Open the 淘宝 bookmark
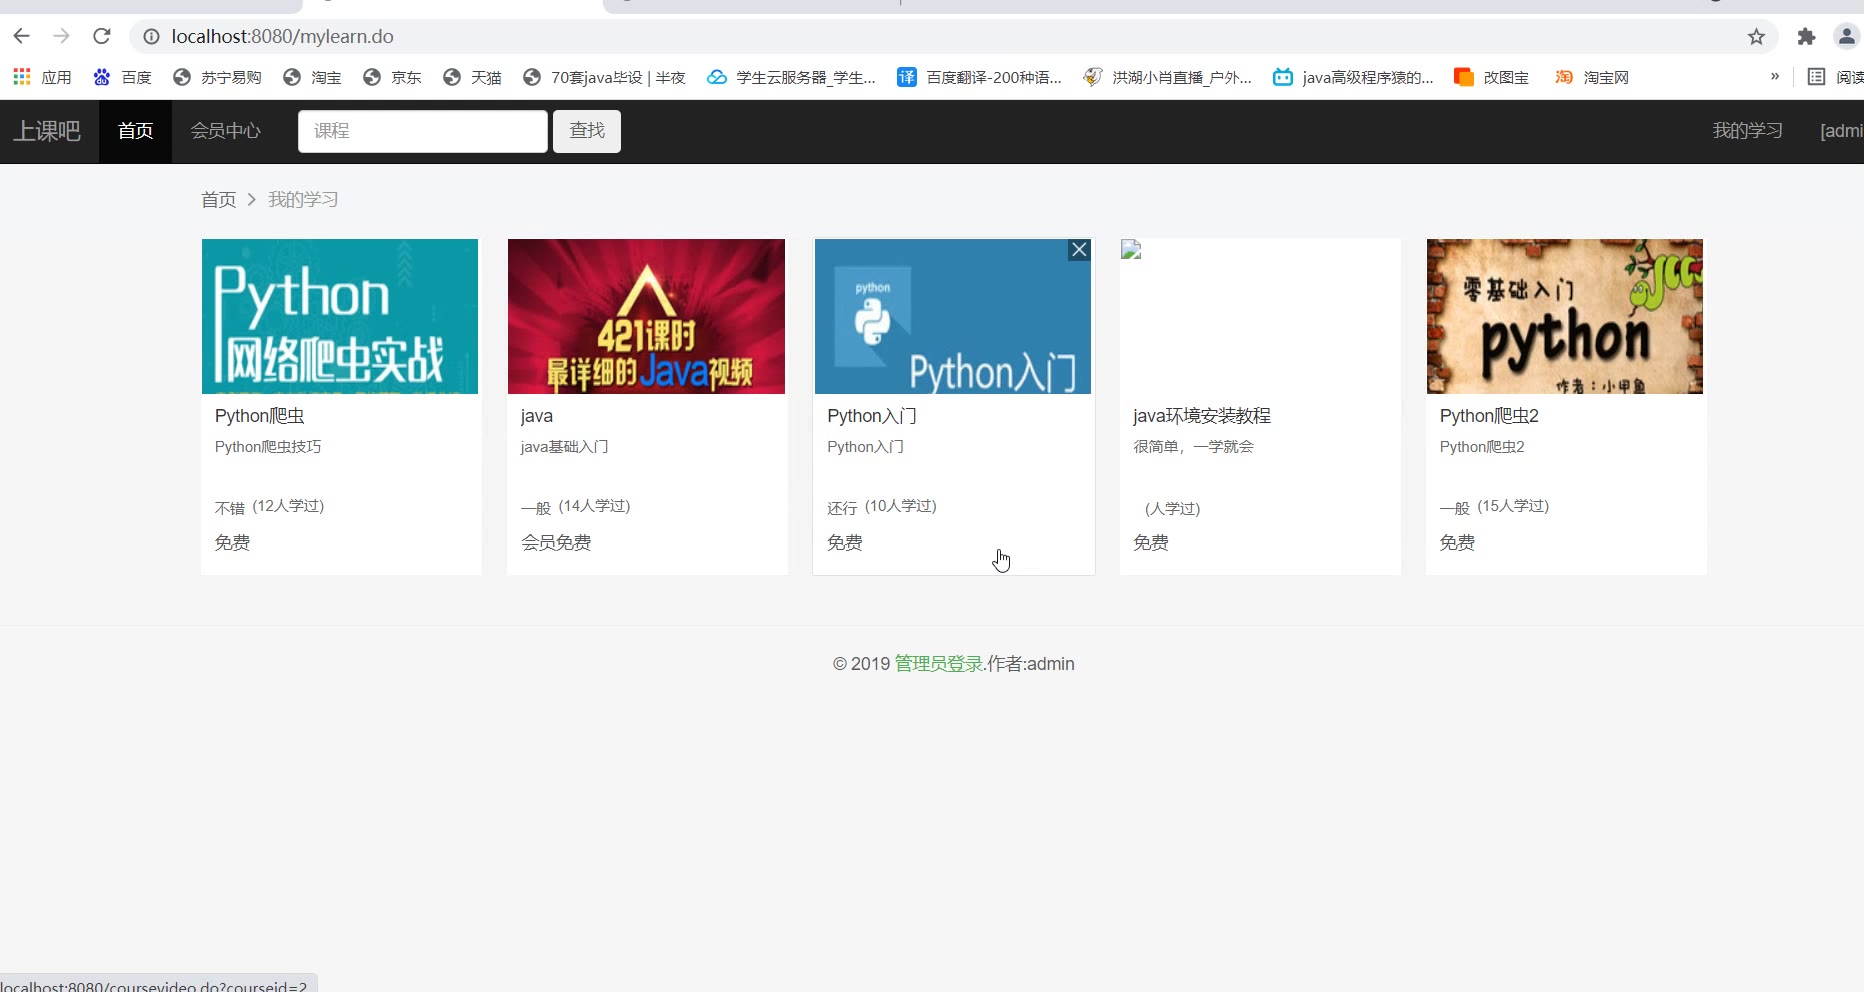The width and height of the screenshot is (1864, 992). click(x=312, y=77)
